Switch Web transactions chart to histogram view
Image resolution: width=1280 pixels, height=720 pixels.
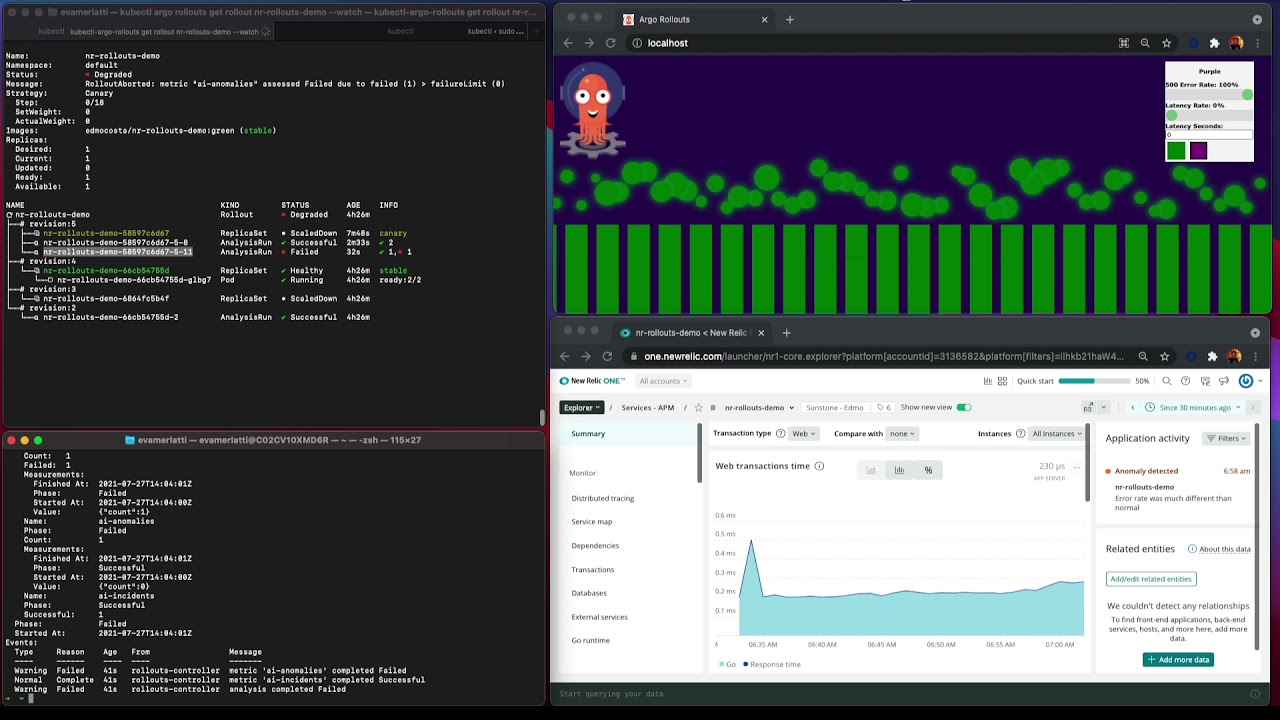[899, 470]
